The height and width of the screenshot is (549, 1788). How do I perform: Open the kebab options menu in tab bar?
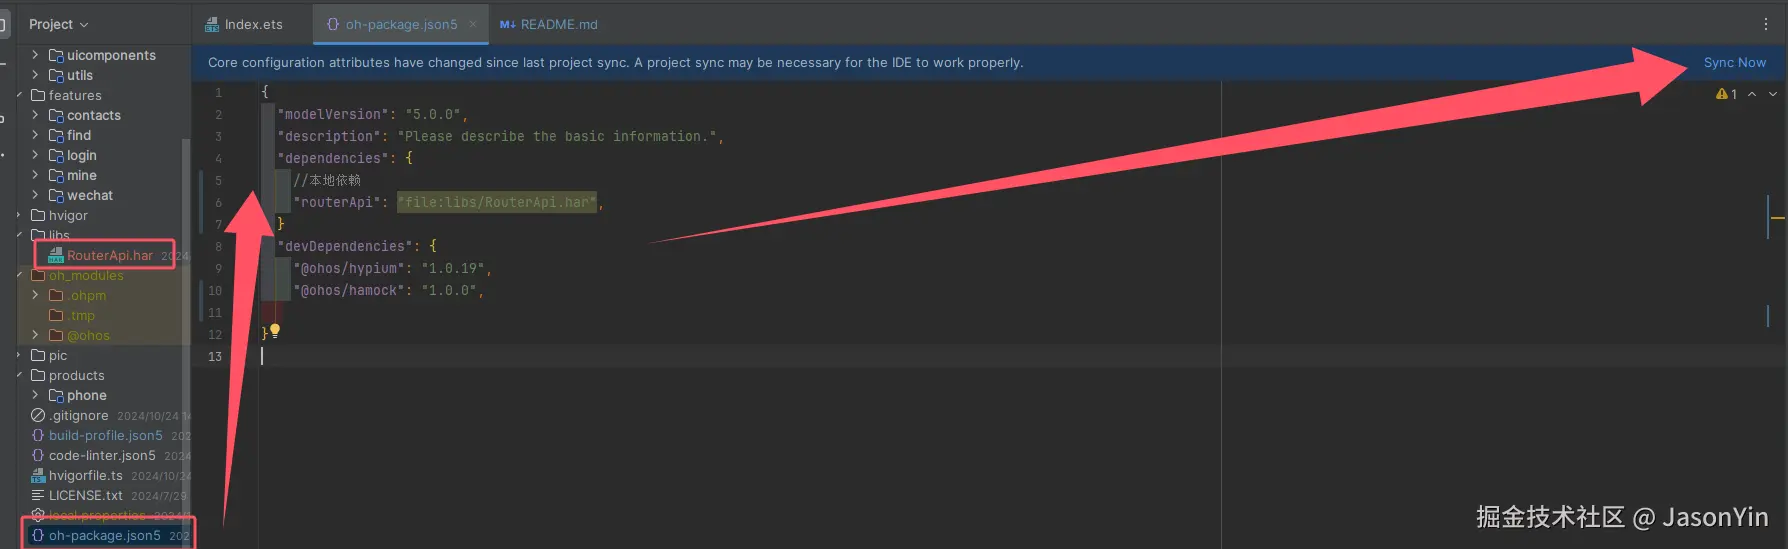[x=1766, y=24]
